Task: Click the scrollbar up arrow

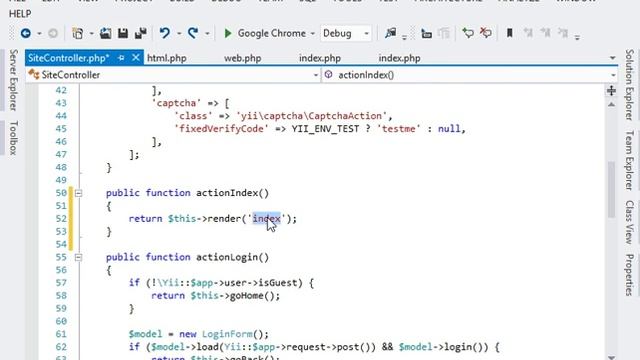Action: (611, 105)
